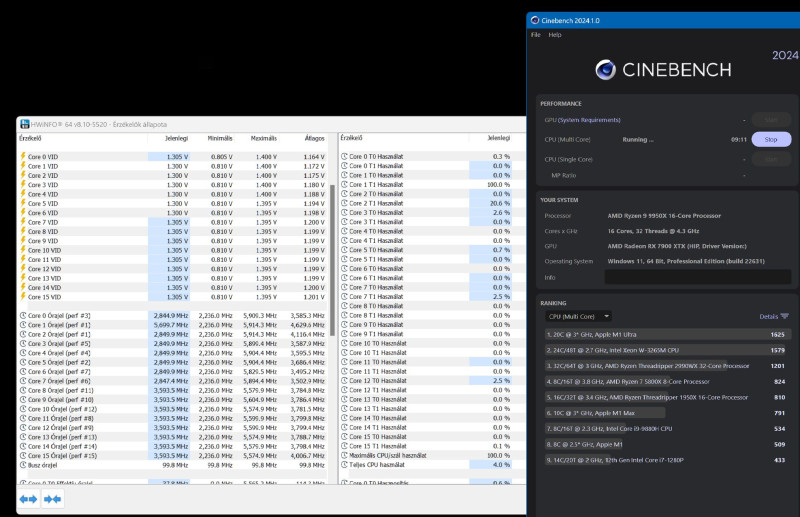Viewport: 800px width, 517px height.
Task: Click the Core 1 Órajel (perf #1) row
Action: tap(172, 325)
